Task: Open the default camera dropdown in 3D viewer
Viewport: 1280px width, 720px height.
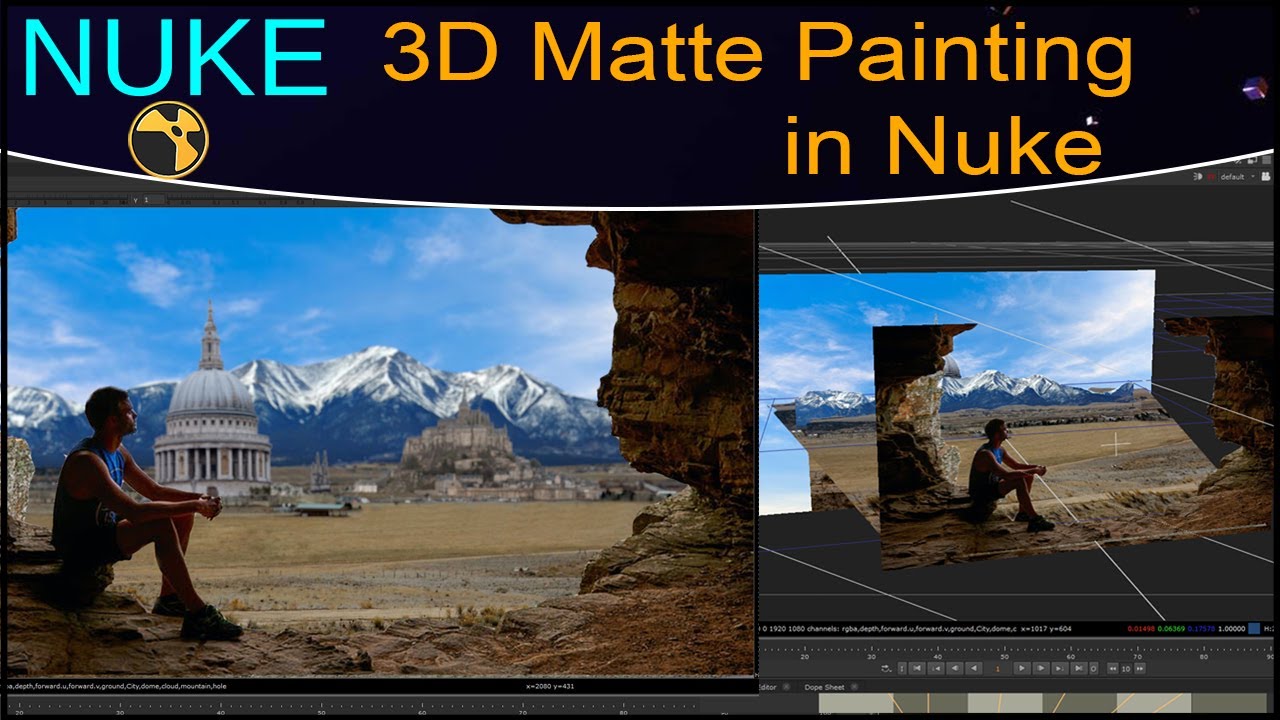Action: (x=1237, y=177)
